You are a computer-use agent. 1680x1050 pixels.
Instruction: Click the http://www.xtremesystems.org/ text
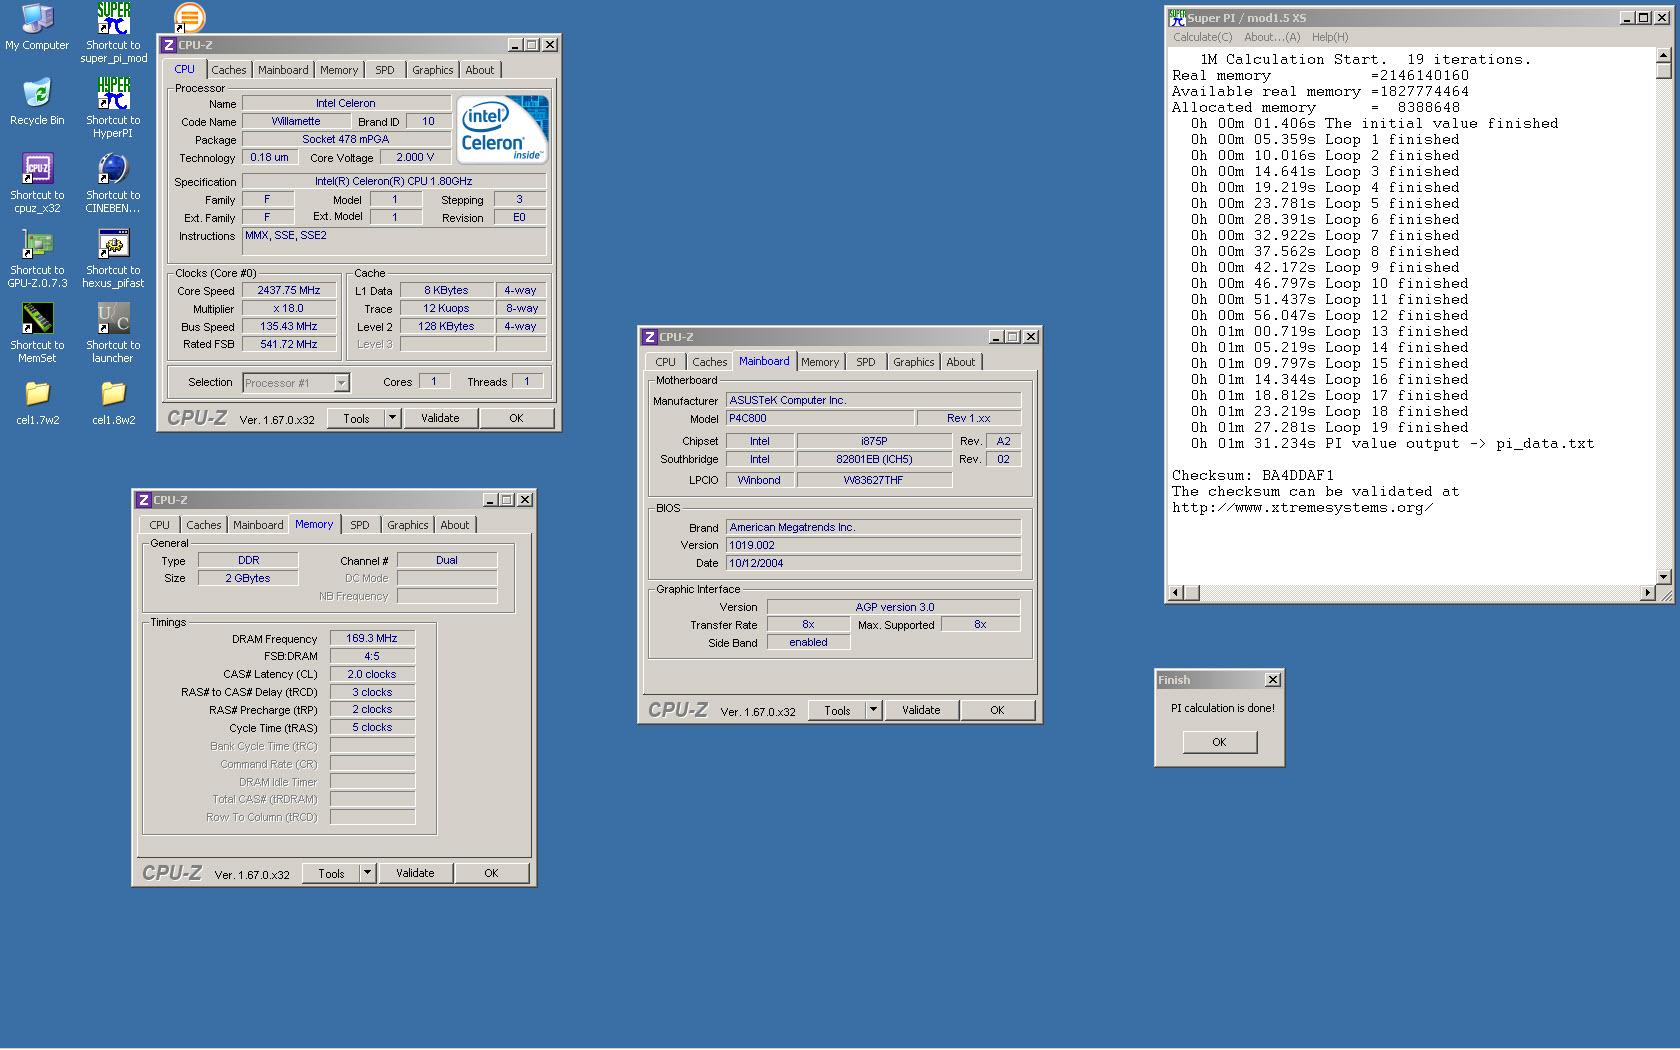[1303, 508]
